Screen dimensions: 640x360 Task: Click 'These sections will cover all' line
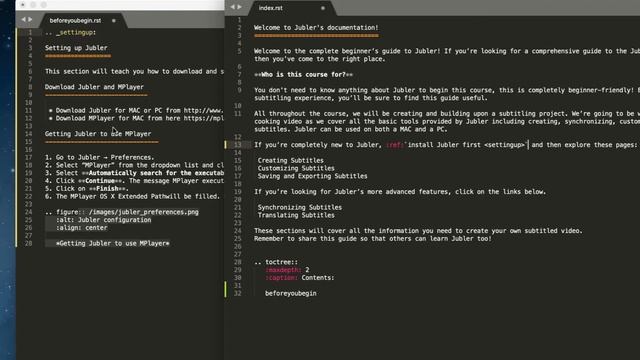(418, 231)
